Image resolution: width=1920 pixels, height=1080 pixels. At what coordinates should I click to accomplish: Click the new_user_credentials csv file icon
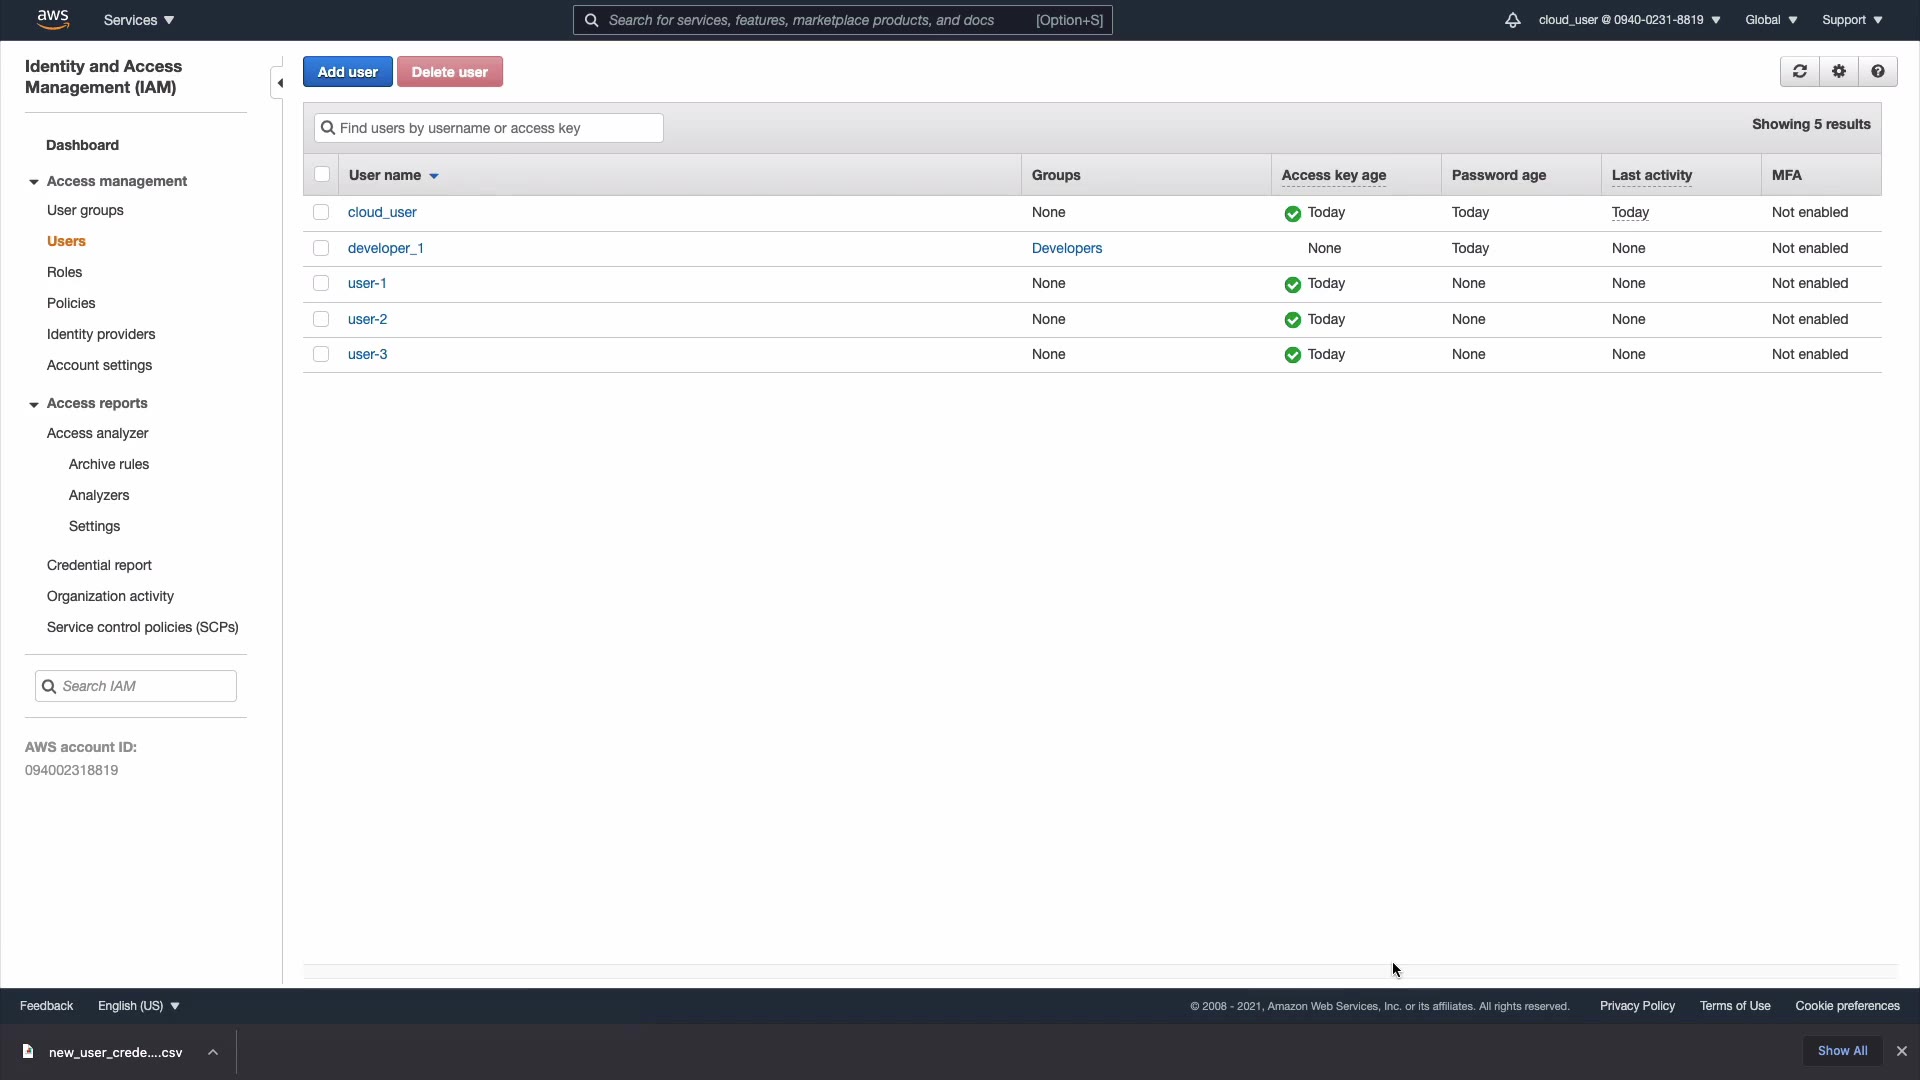28,1052
